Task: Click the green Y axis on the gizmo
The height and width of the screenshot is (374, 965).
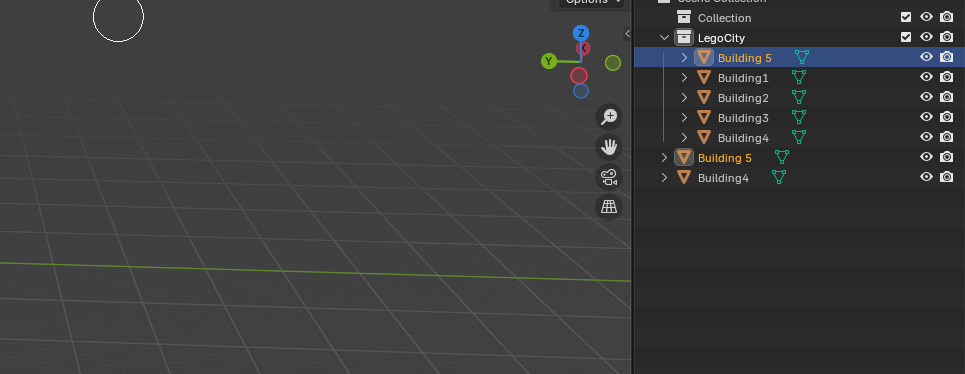Action: tap(548, 61)
